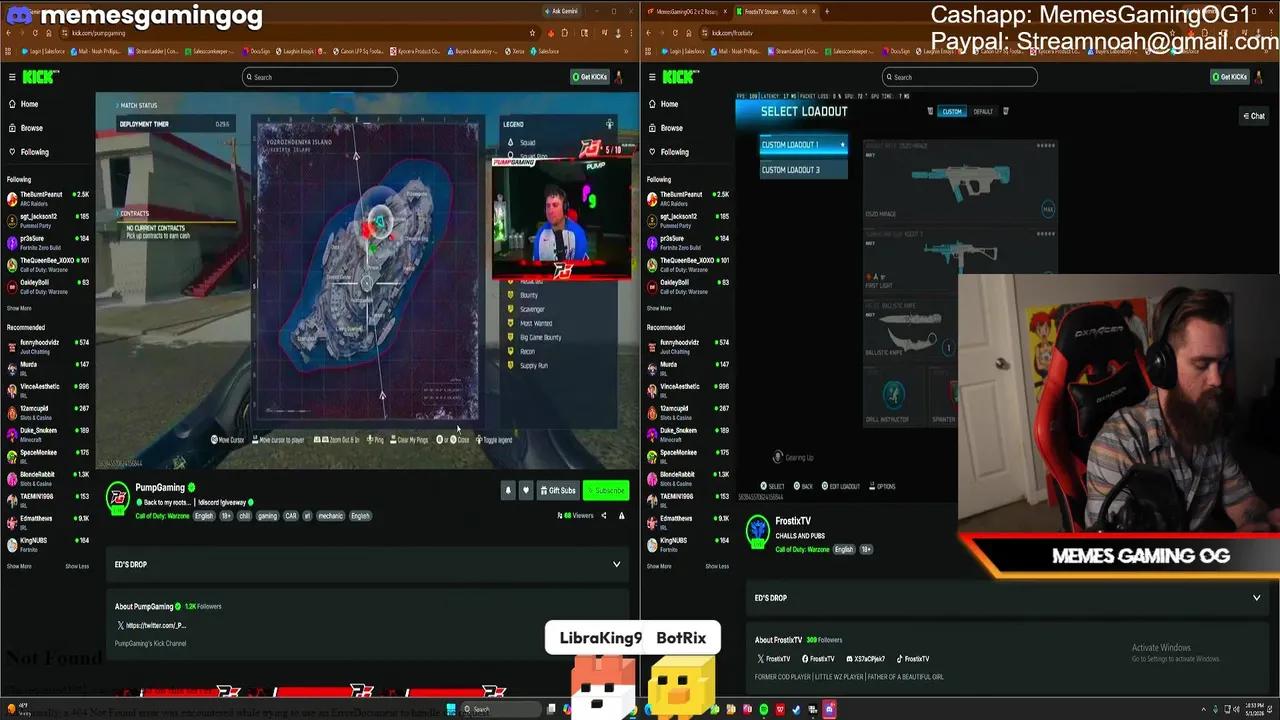The image size is (1280, 720).
Task: Open BlondeRabbit channel in left sidebar
Action: tap(48, 478)
